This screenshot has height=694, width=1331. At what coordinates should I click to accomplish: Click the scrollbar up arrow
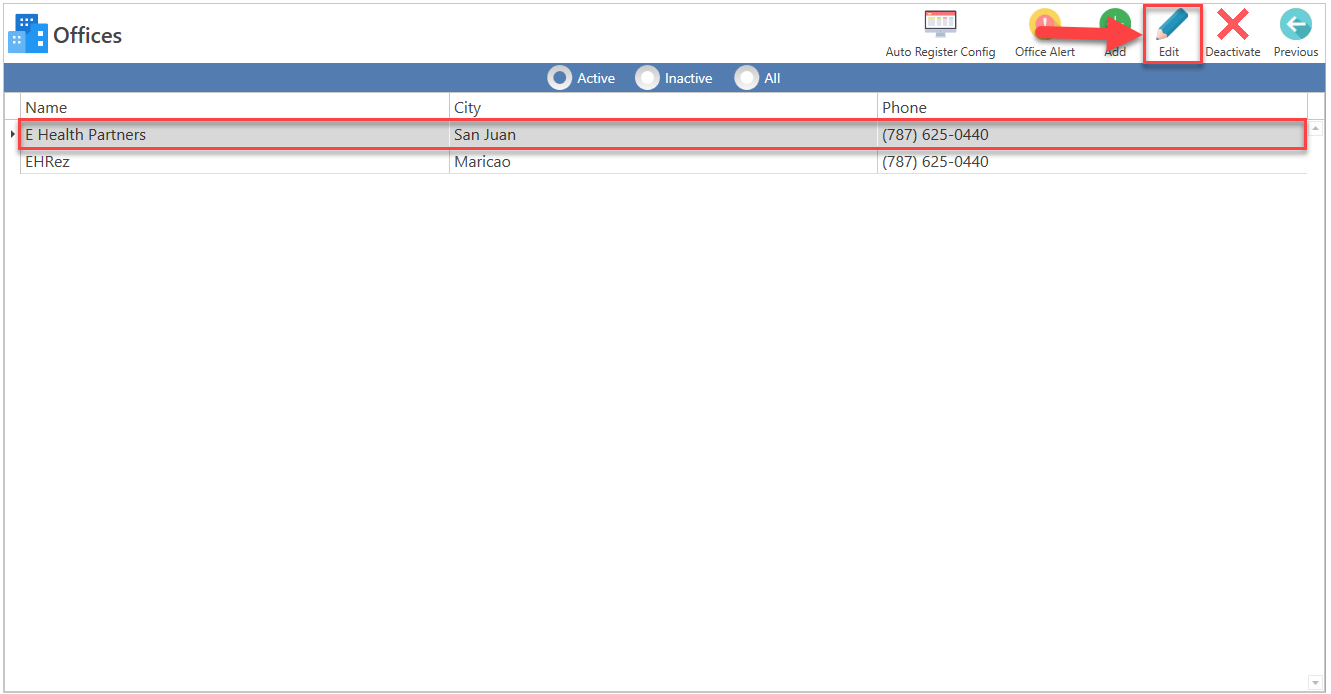click(x=1315, y=129)
